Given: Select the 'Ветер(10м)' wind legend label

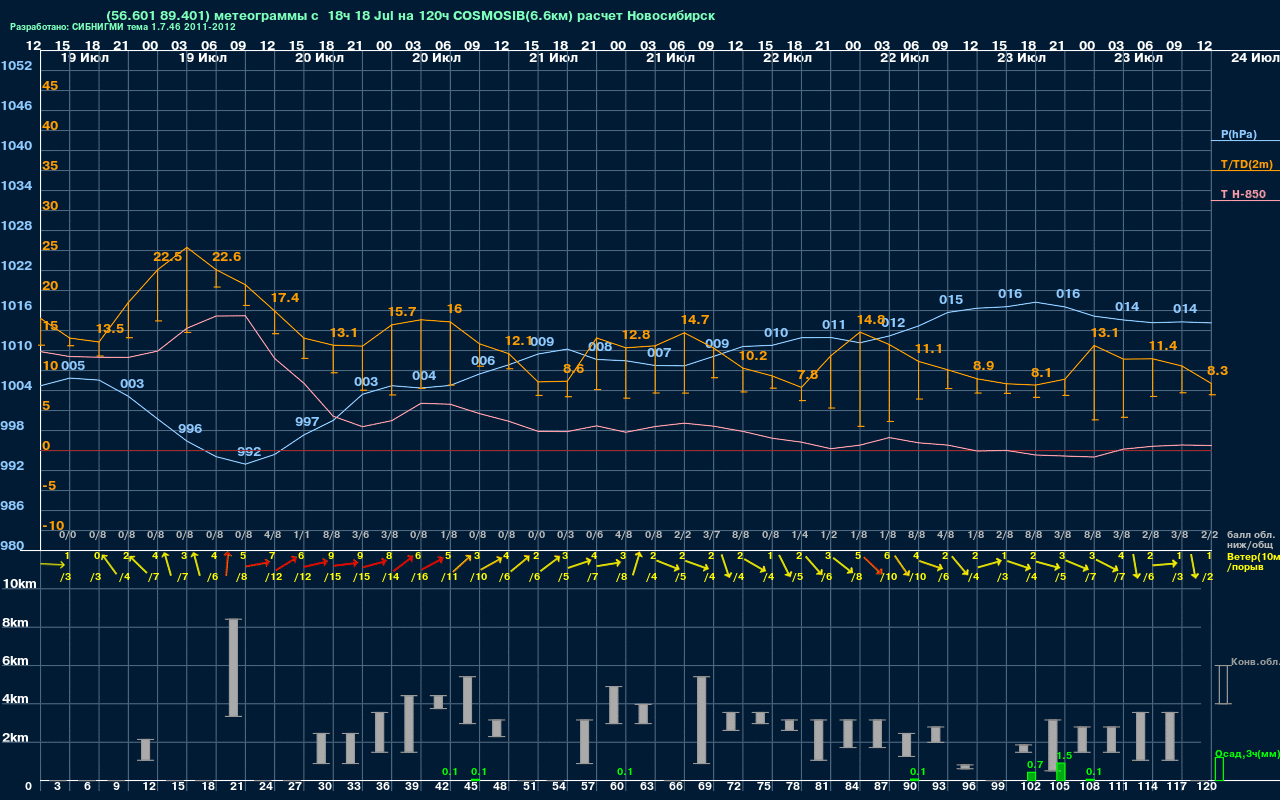Looking at the screenshot, I should point(1253,556).
